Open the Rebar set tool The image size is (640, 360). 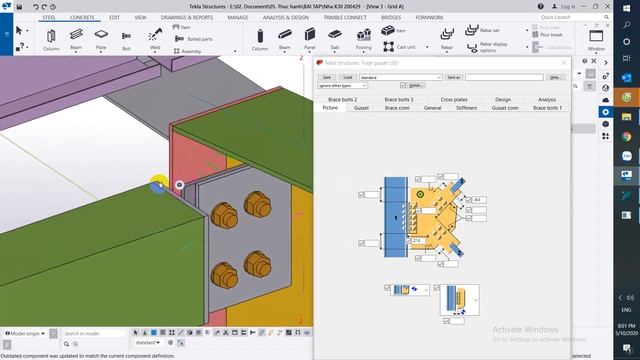[x=482, y=30]
